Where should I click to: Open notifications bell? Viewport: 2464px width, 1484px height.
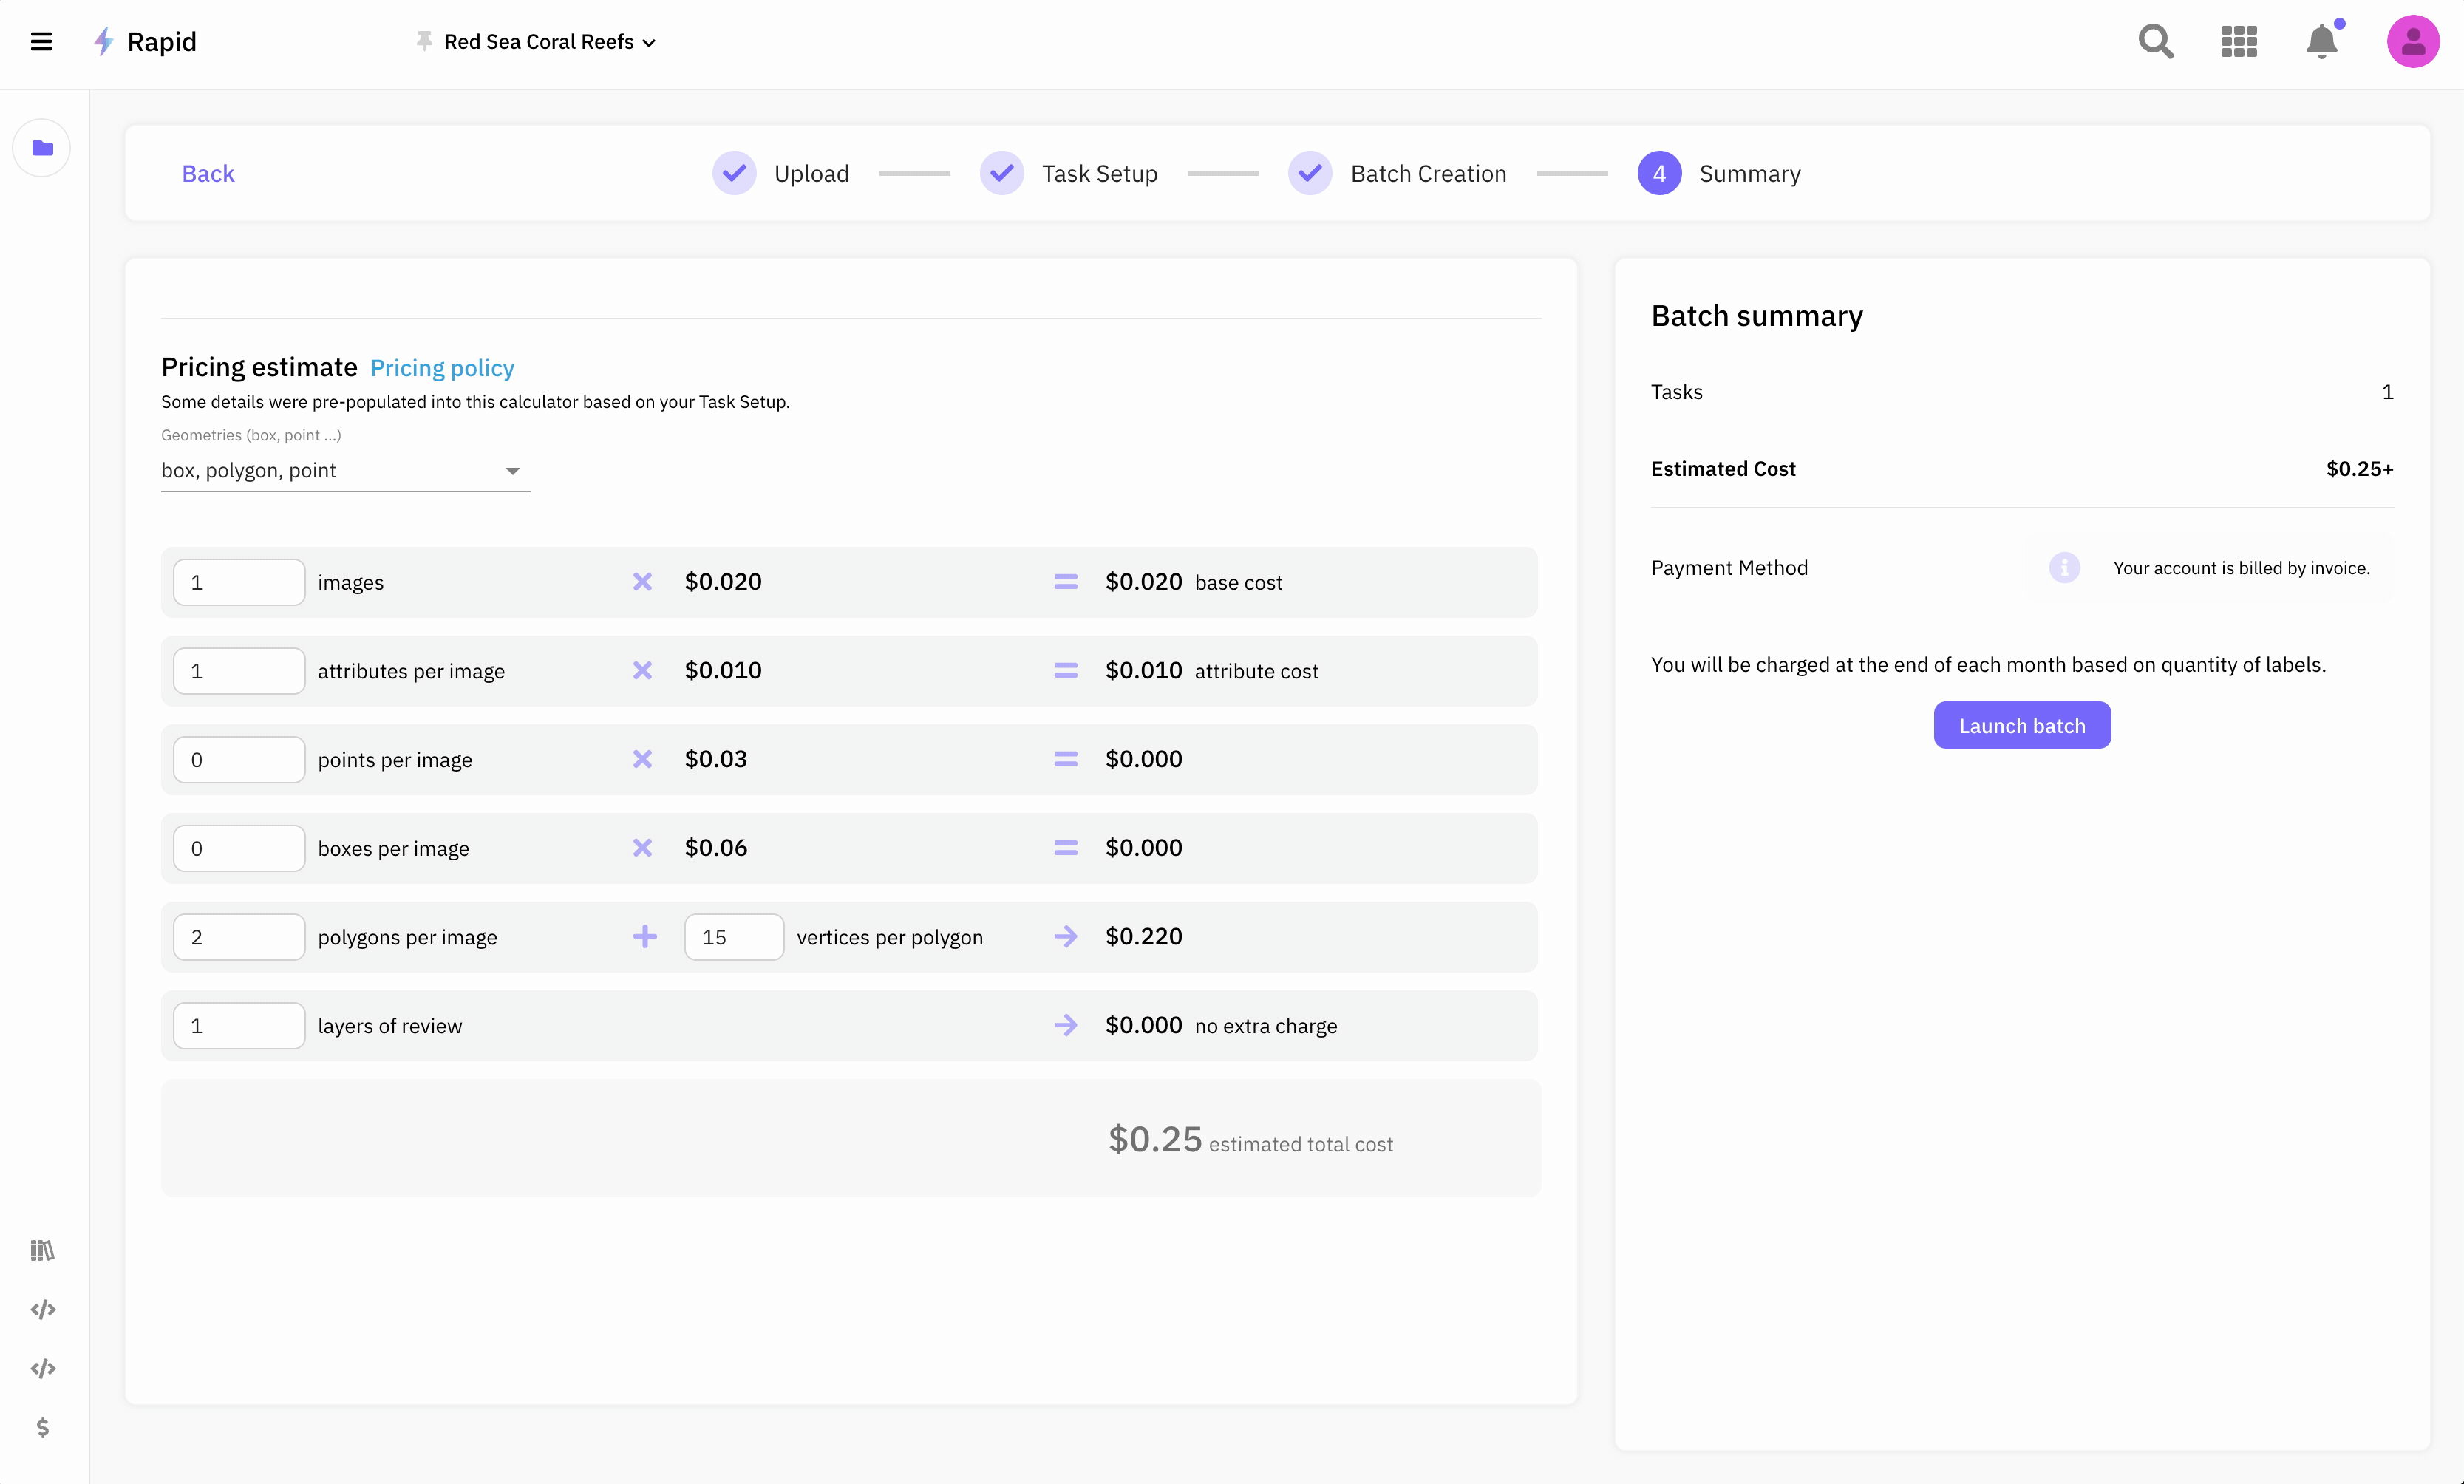(x=2321, y=41)
